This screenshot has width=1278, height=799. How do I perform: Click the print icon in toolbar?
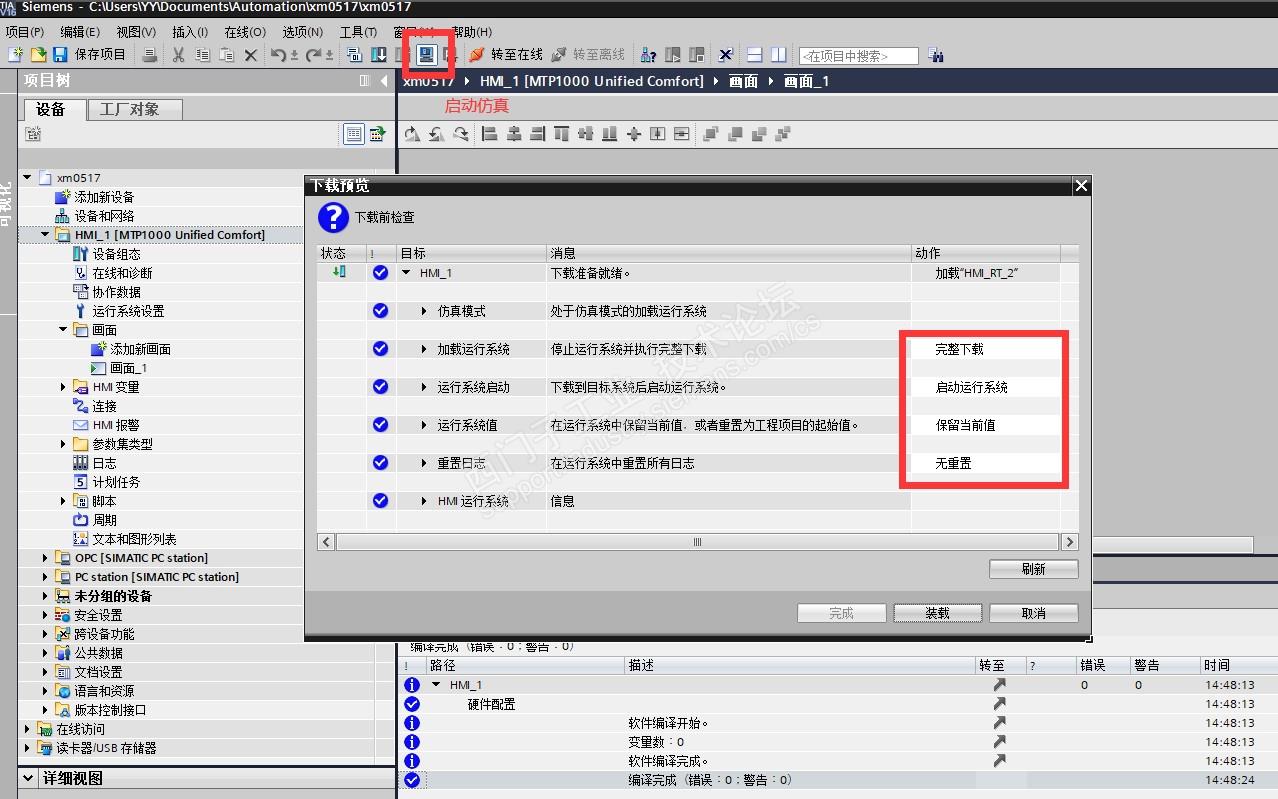click(149, 55)
